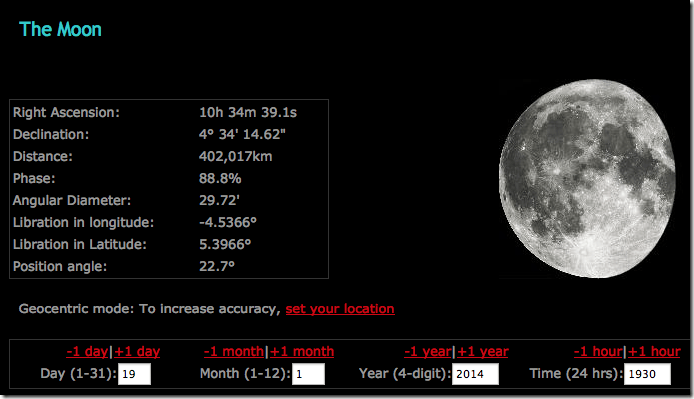Screen dimensions: 694x399
Task: Click the -1 day link
Action: point(87,352)
